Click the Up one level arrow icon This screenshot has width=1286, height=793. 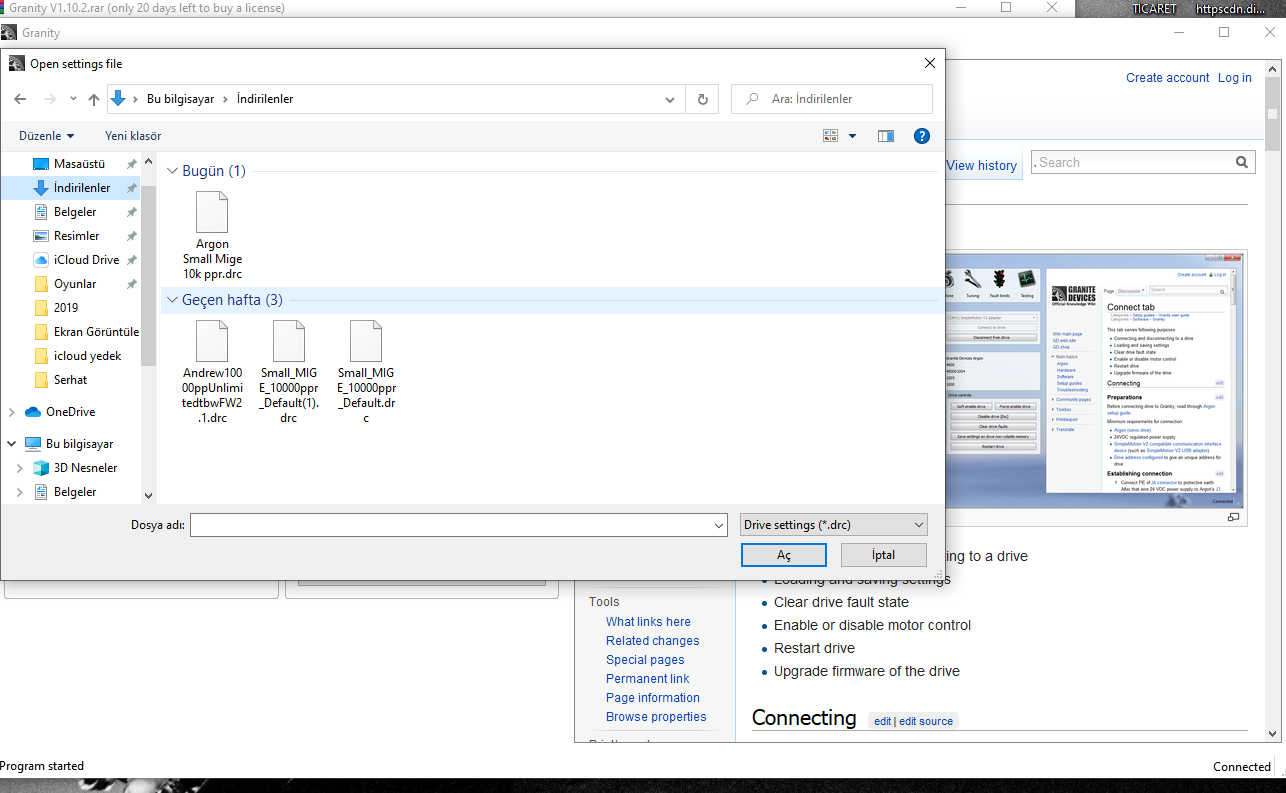click(94, 99)
